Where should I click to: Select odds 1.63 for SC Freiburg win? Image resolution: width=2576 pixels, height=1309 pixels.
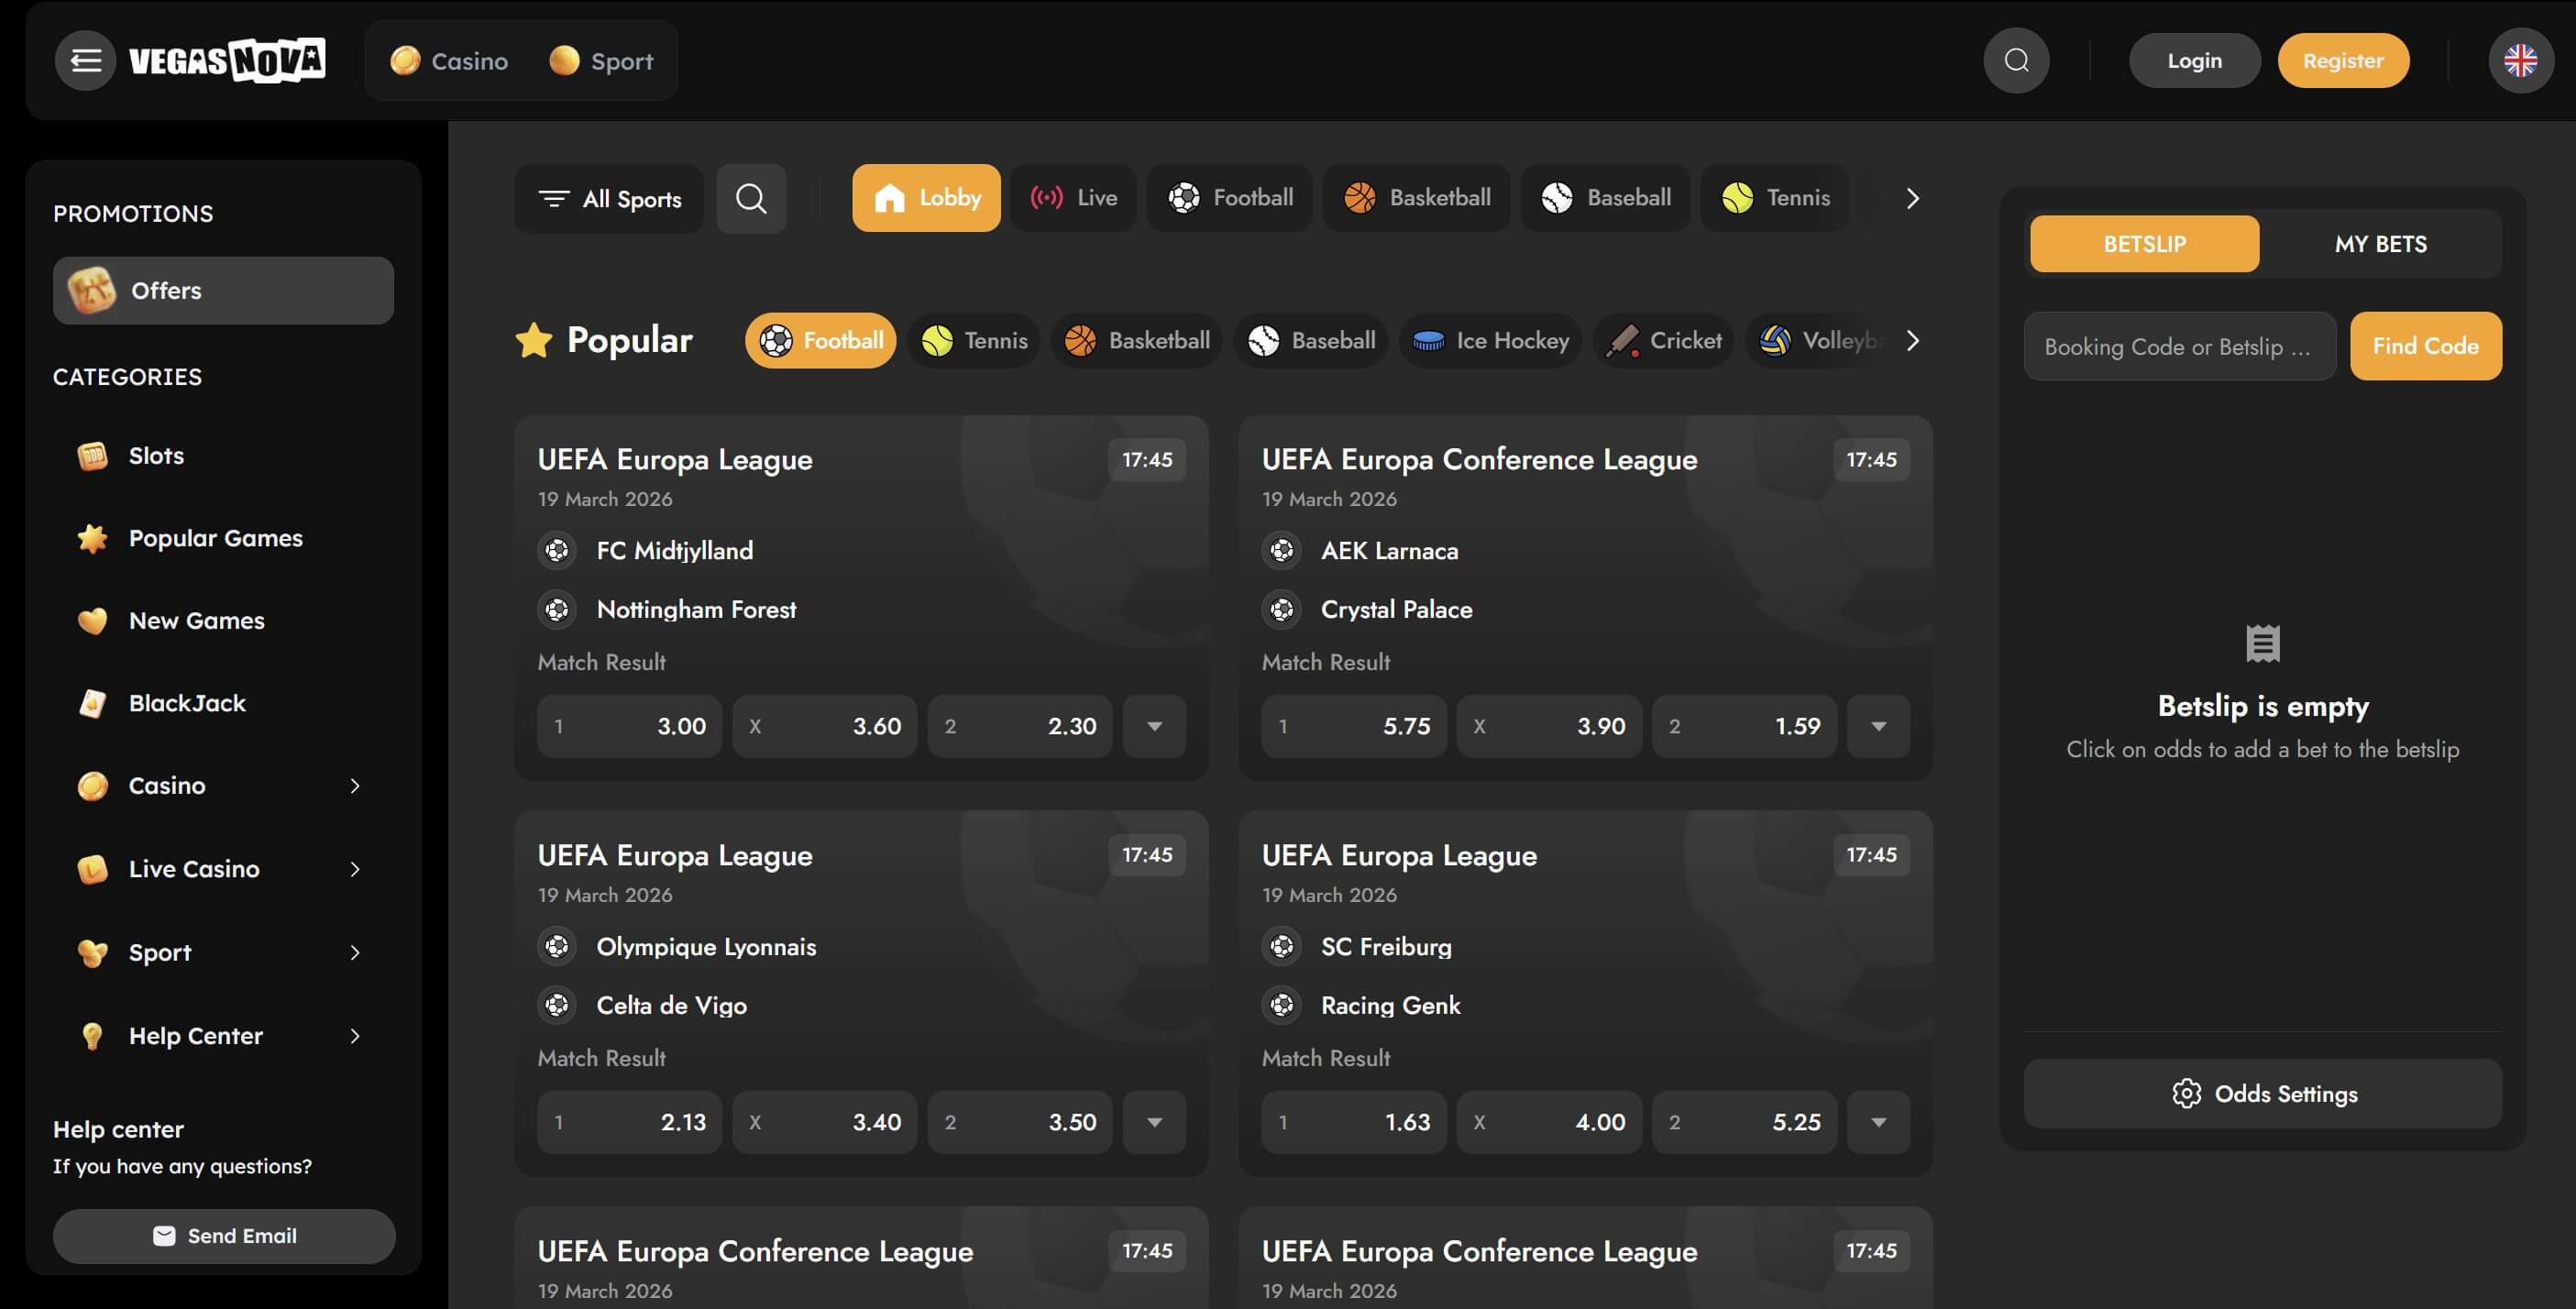pos(1353,1121)
